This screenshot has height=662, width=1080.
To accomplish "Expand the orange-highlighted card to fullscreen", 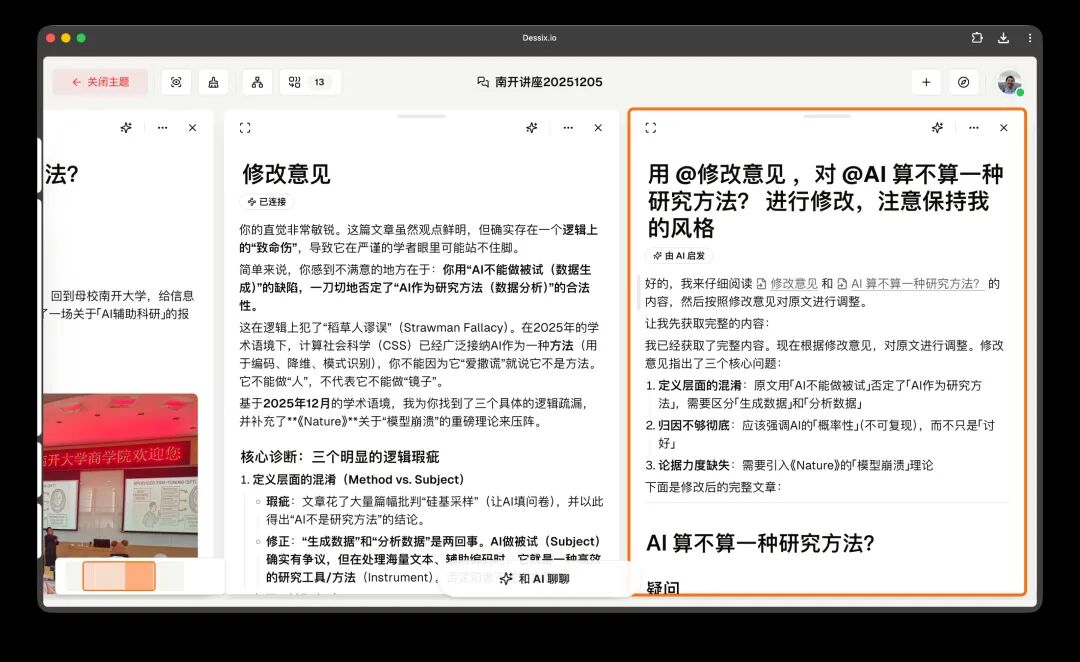I will click(651, 127).
